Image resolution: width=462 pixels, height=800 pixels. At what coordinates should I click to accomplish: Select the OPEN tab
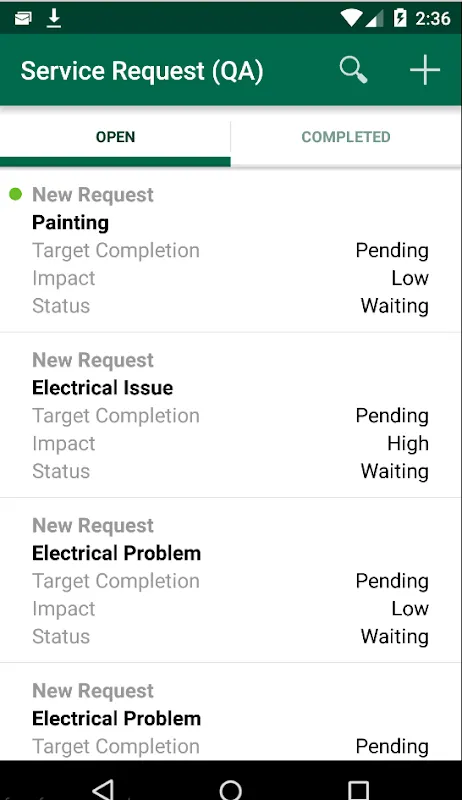[x=115, y=137]
